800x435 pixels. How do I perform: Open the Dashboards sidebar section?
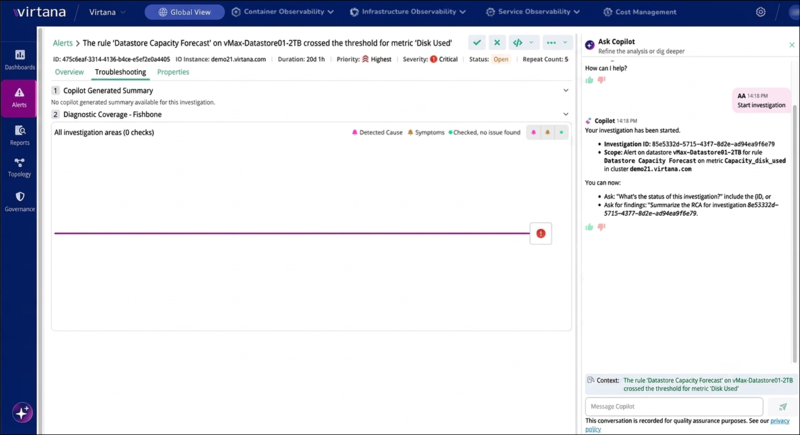tap(19, 60)
